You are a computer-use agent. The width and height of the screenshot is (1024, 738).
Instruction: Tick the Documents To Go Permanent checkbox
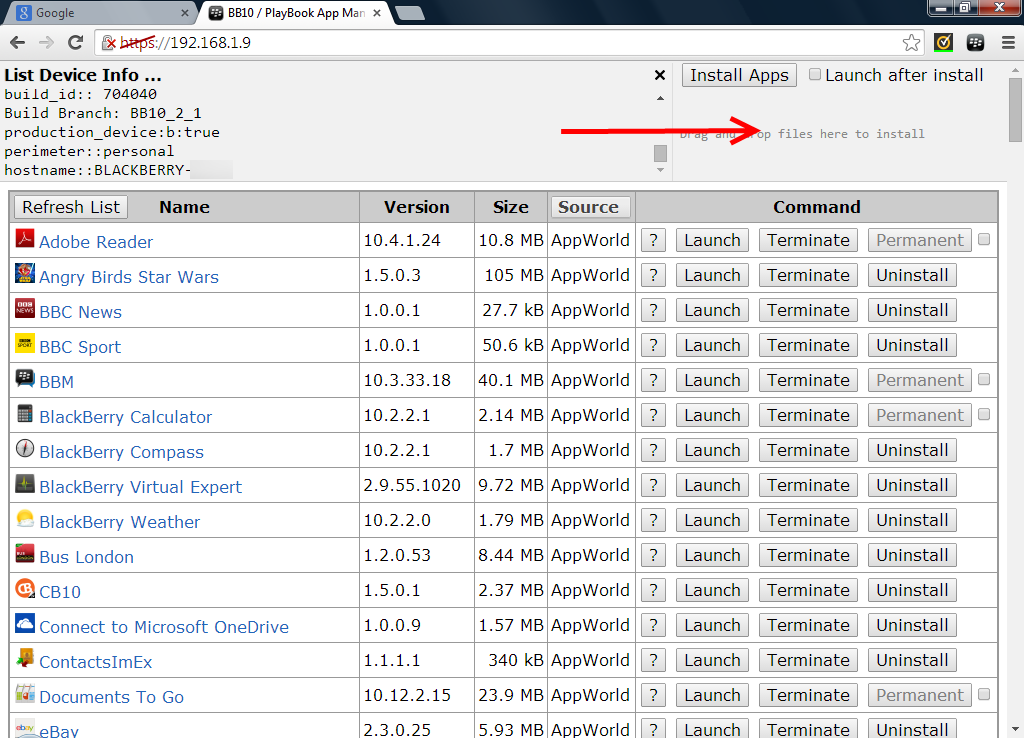[984, 694]
